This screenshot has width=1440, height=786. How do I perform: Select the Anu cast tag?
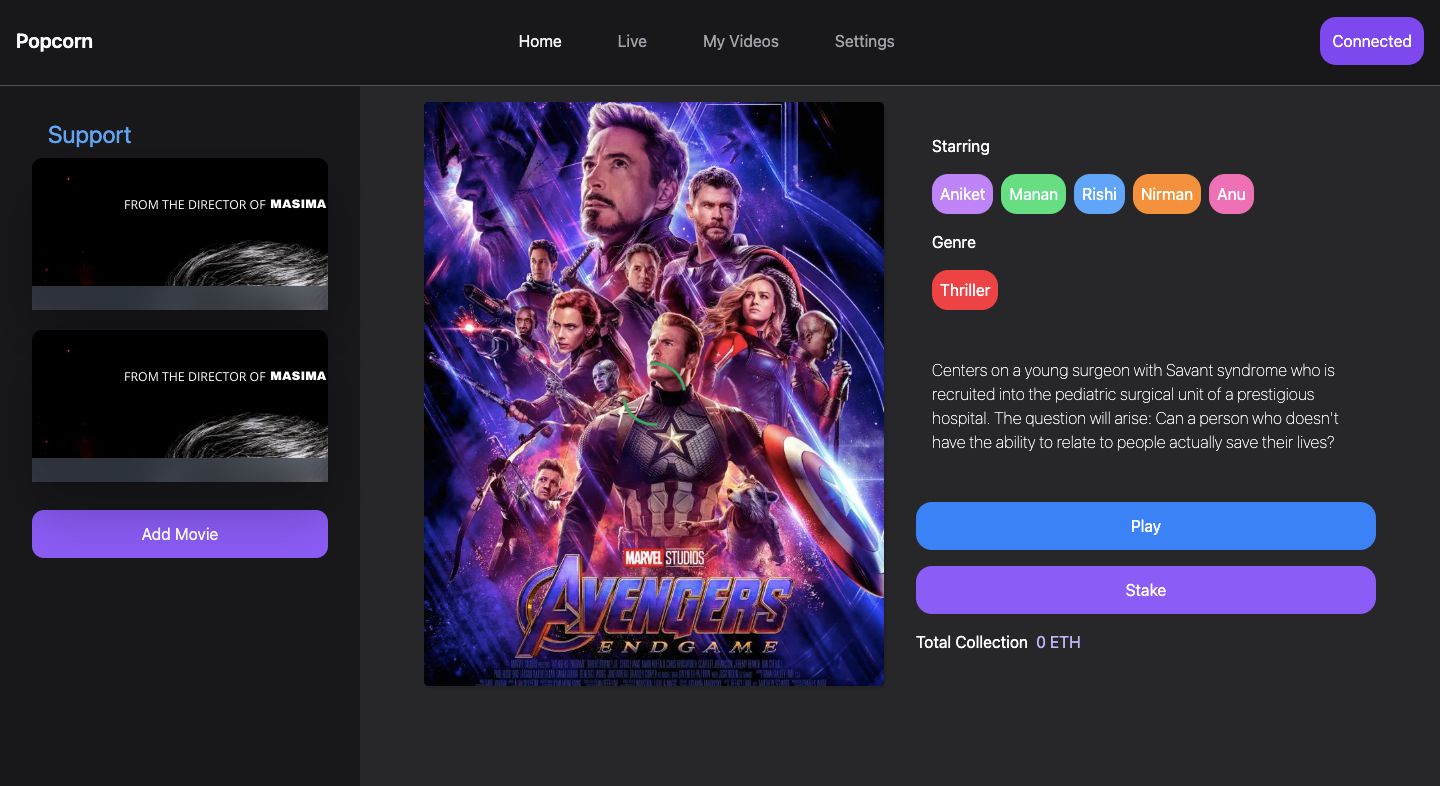click(x=1231, y=194)
